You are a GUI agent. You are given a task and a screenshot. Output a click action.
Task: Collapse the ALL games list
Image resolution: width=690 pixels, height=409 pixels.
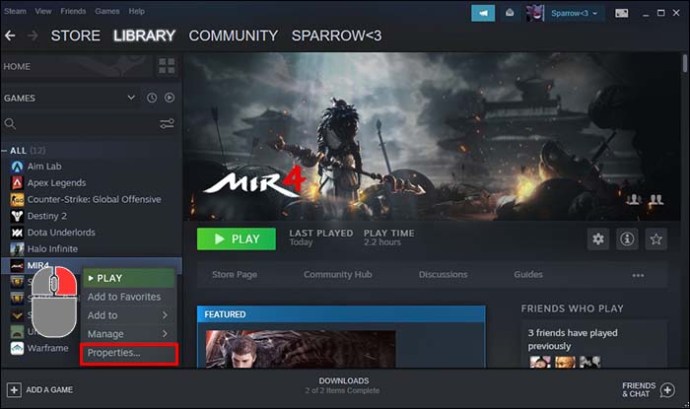[4, 151]
